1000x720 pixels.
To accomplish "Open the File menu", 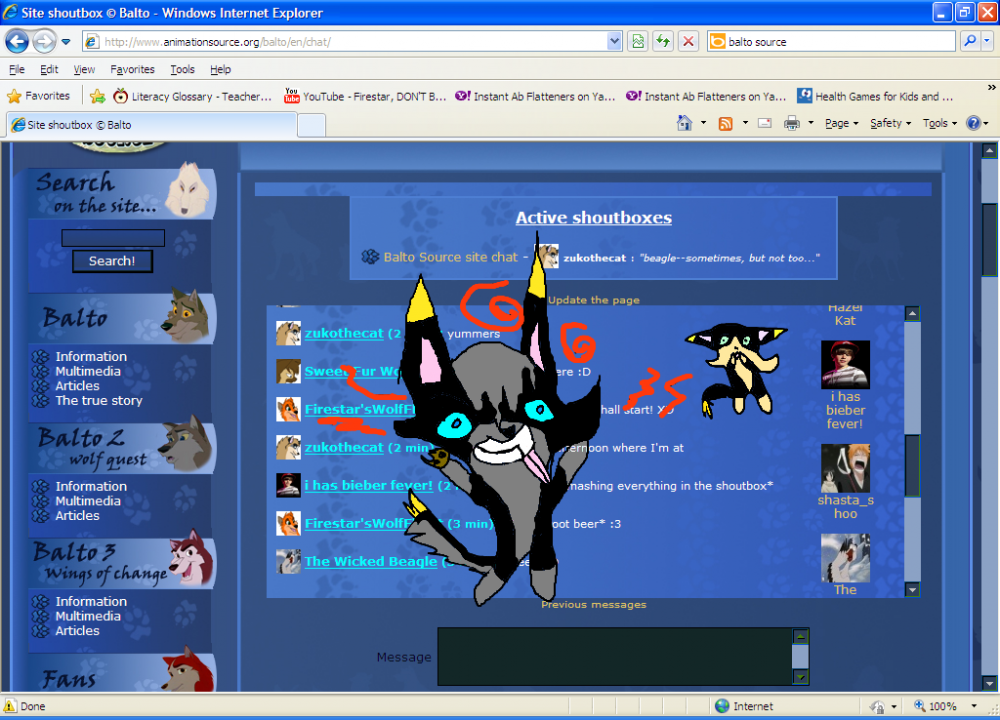I will (x=17, y=69).
